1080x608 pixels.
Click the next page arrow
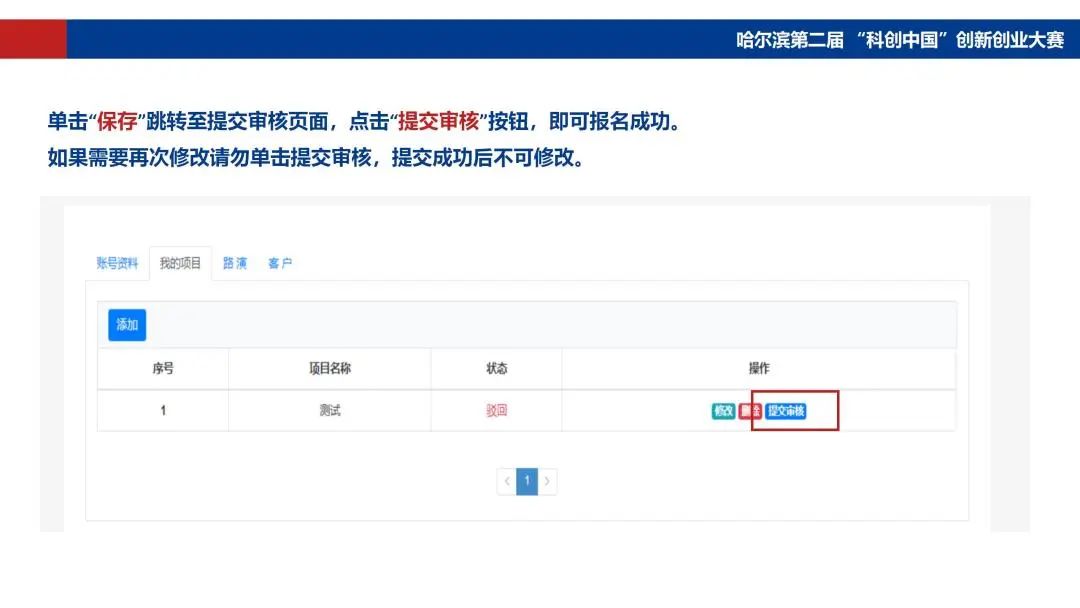(548, 481)
